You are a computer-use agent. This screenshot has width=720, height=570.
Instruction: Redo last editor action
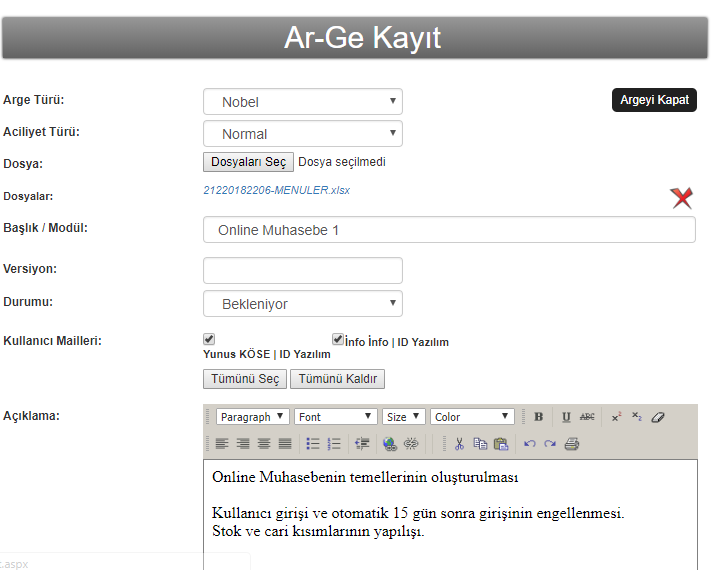pyautogui.click(x=550, y=444)
